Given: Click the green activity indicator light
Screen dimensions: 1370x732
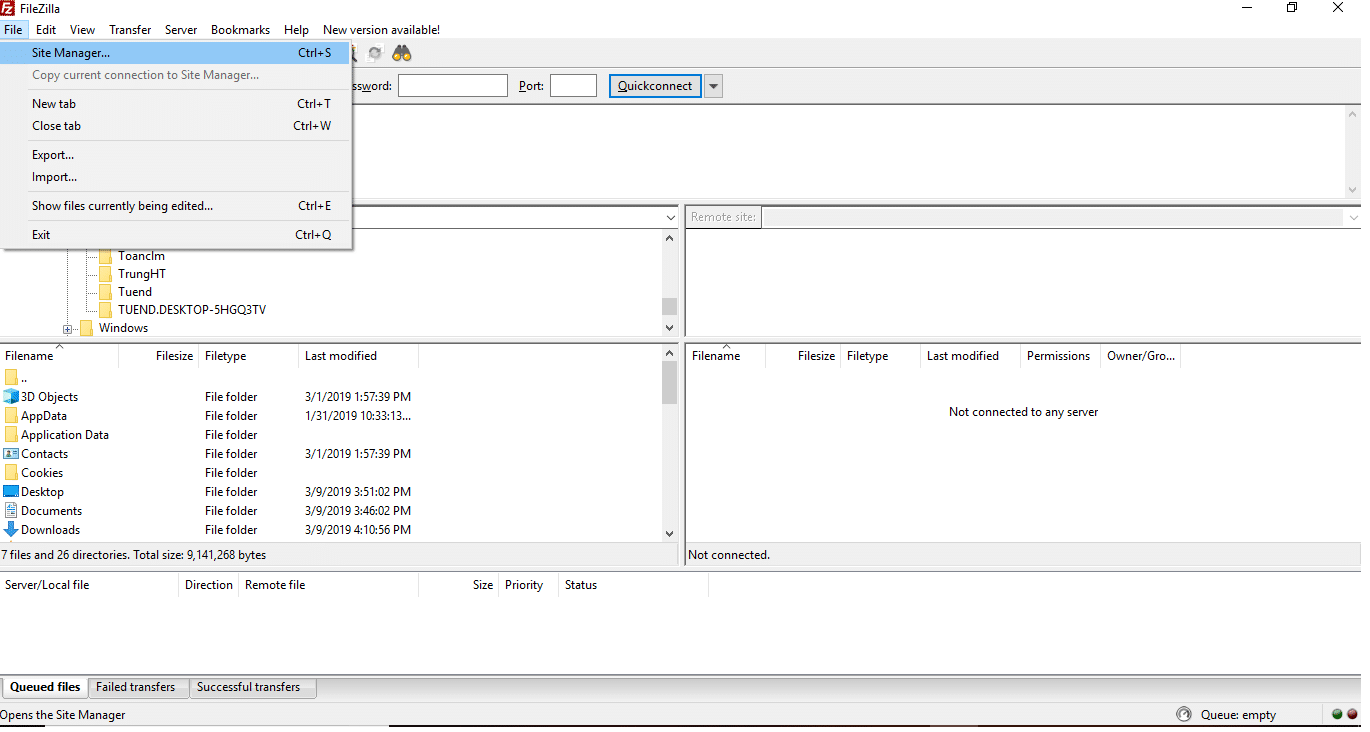Looking at the screenshot, I should (1337, 714).
